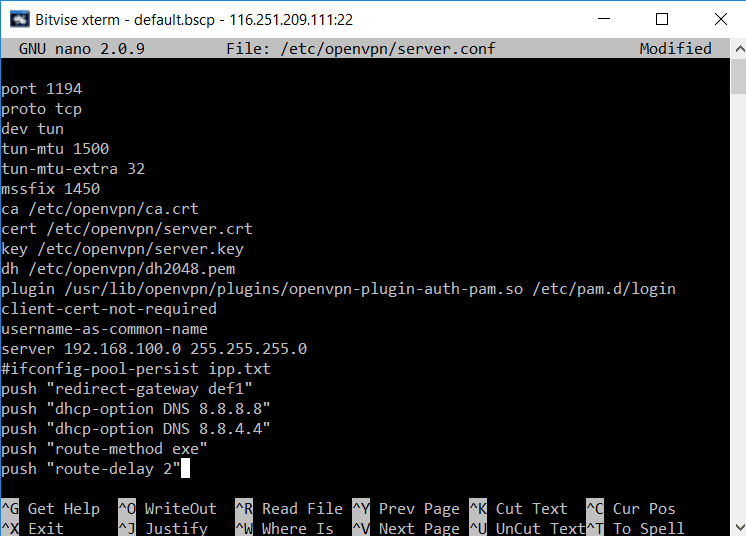
Task: Click the server 192.168.100.0 line
Action: click(154, 349)
